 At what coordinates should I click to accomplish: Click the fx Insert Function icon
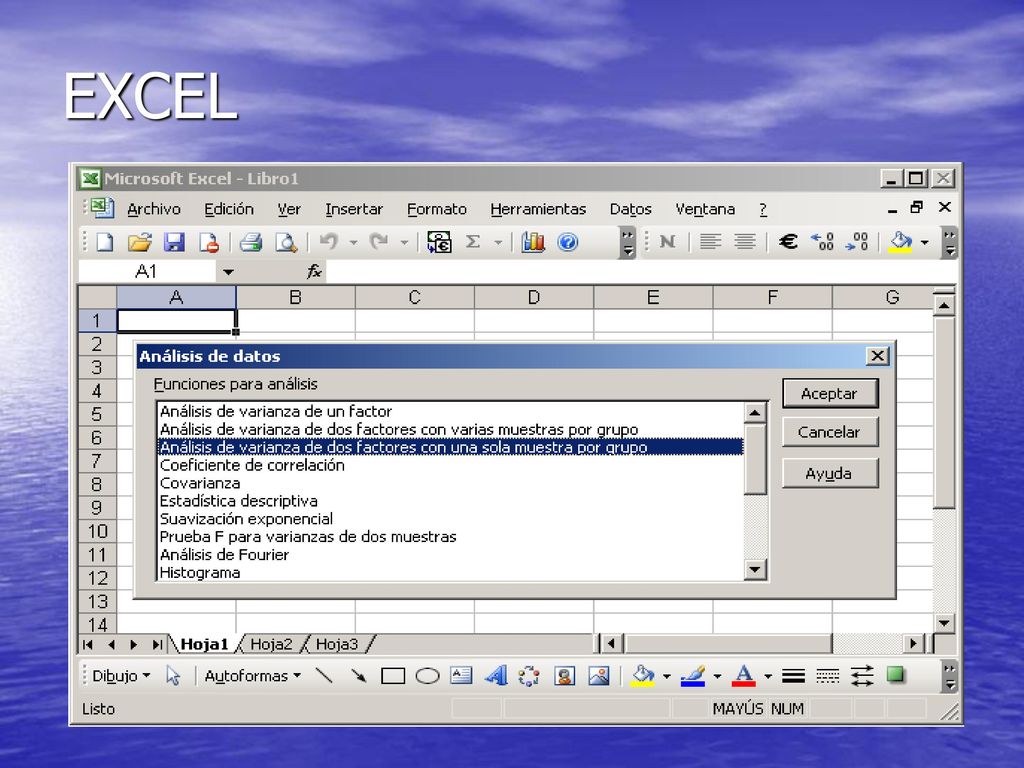pyautogui.click(x=314, y=271)
